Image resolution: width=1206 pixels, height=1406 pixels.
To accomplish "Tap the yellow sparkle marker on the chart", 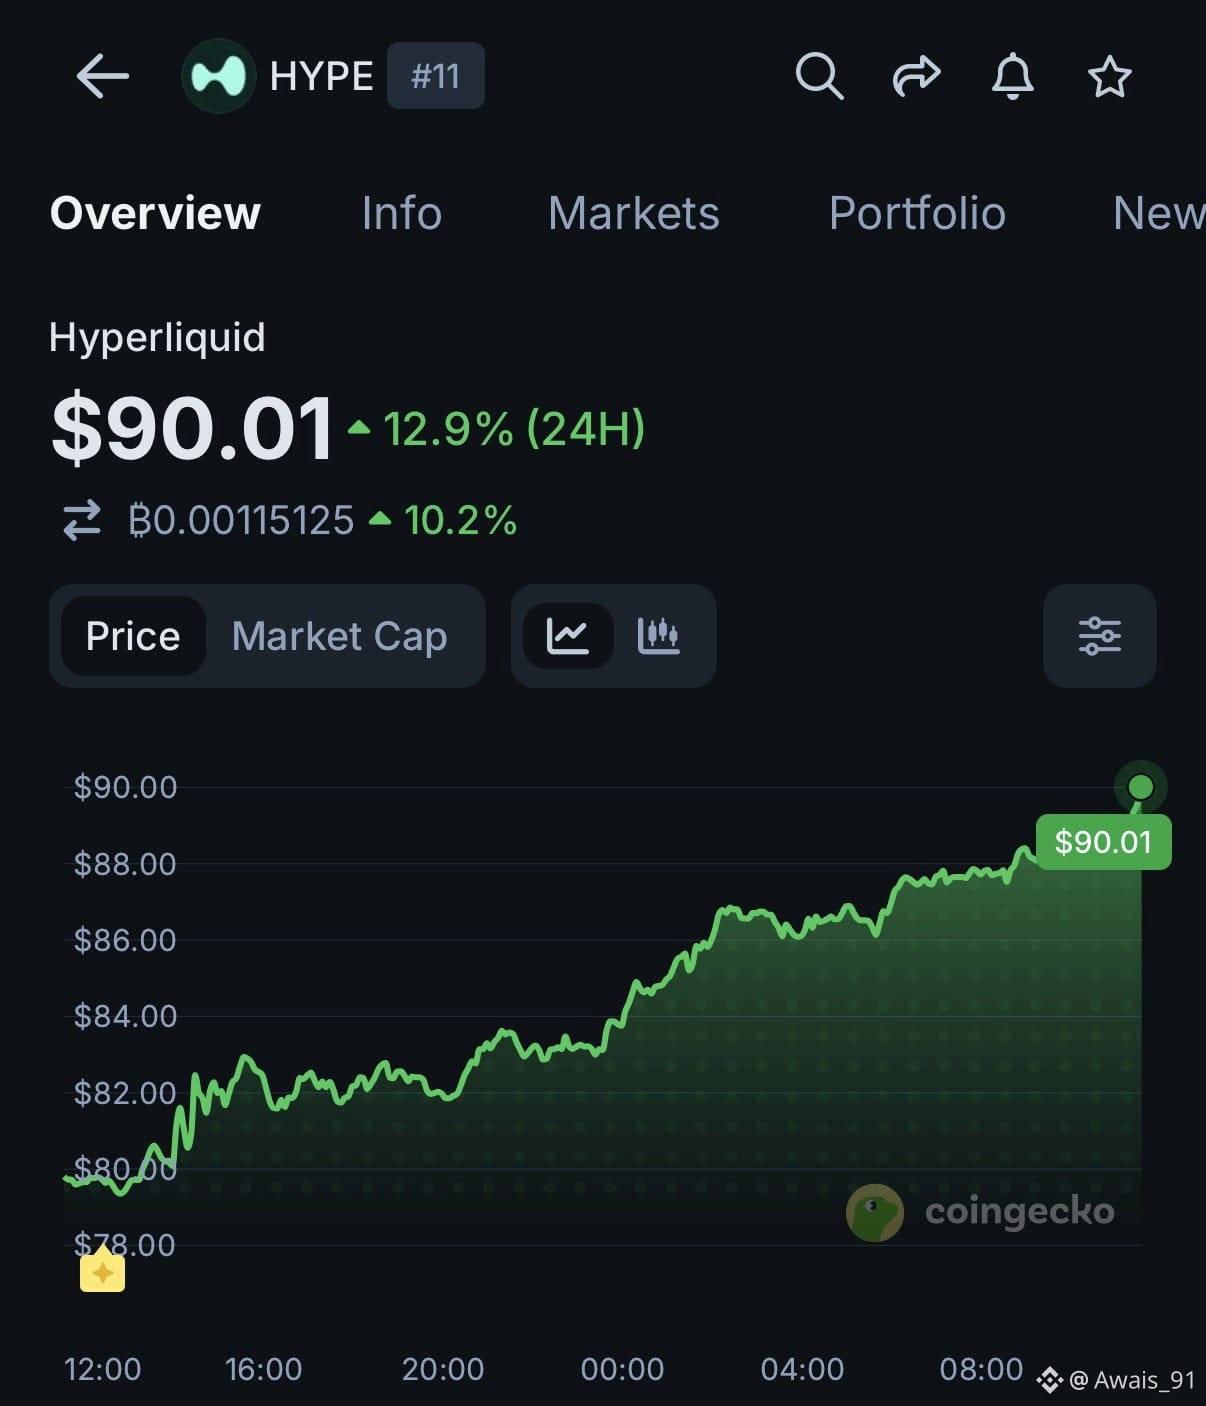I will 102,1272.
